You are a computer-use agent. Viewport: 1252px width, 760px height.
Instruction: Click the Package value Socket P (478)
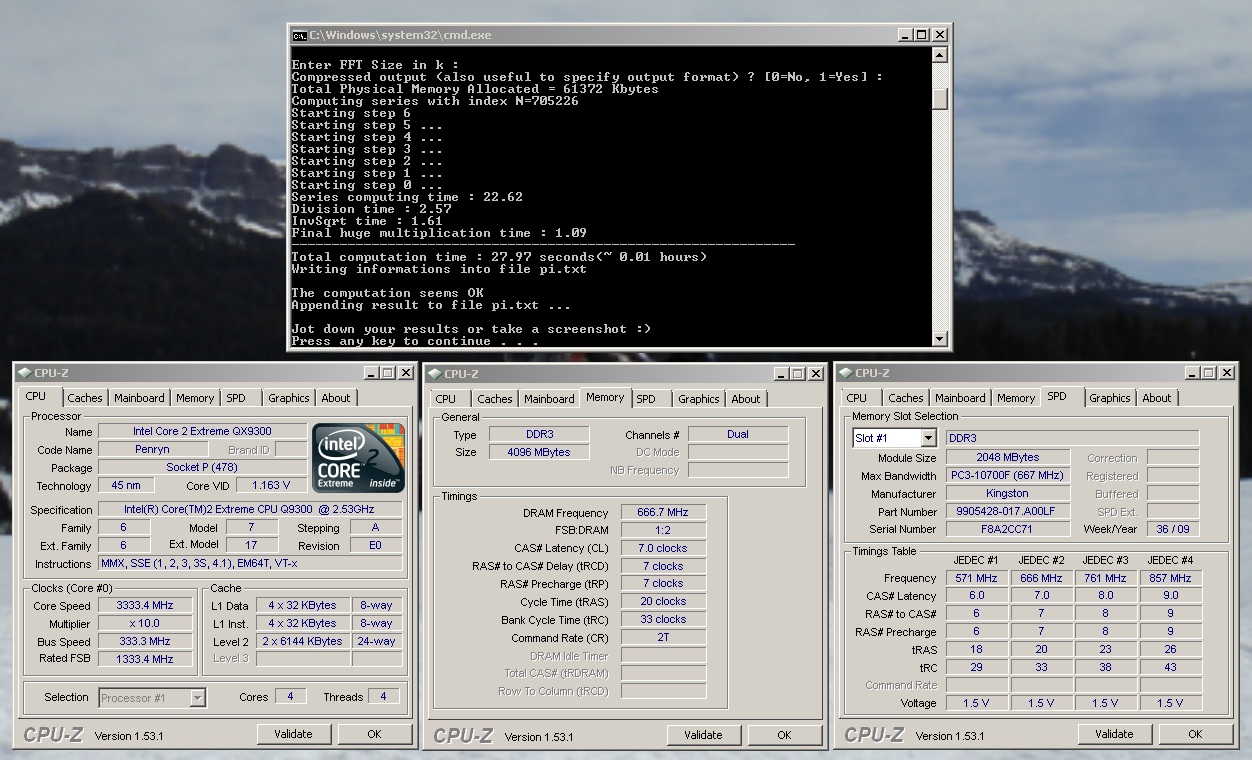[202, 468]
